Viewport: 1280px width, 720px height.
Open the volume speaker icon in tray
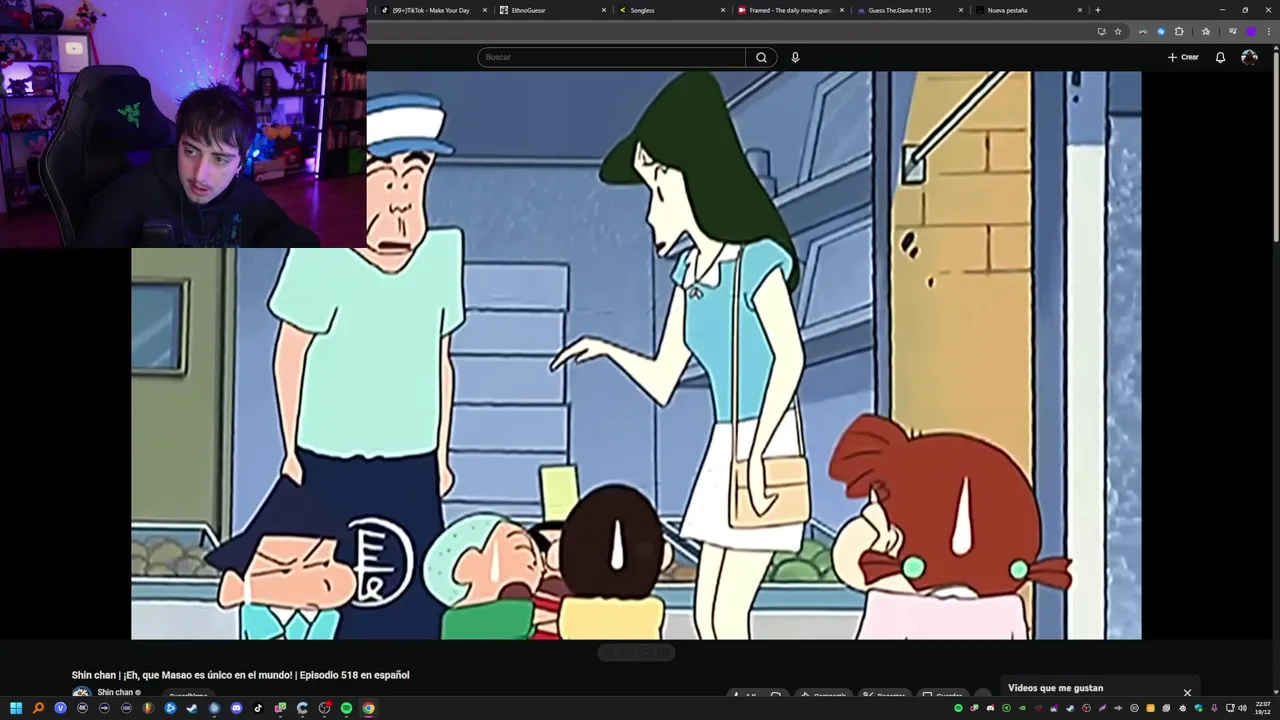1242,708
